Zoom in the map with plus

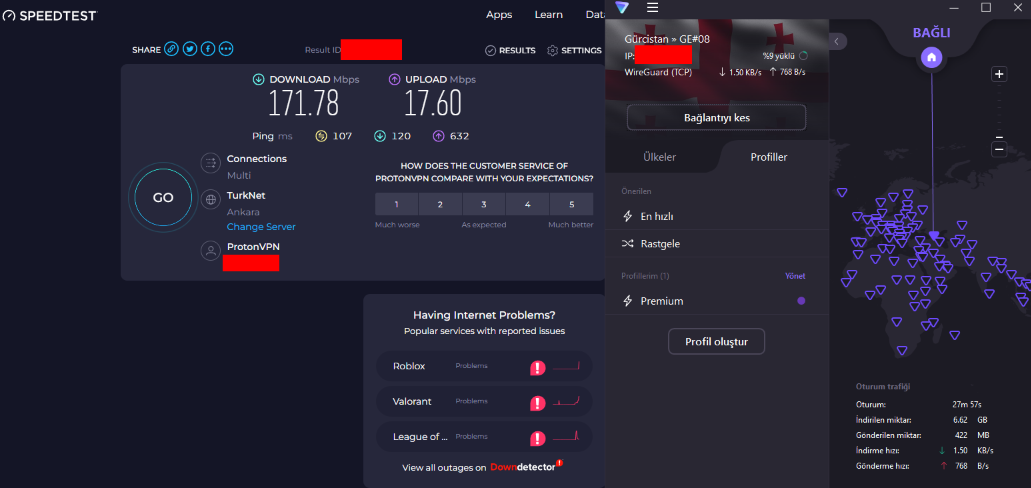coord(999,74)
